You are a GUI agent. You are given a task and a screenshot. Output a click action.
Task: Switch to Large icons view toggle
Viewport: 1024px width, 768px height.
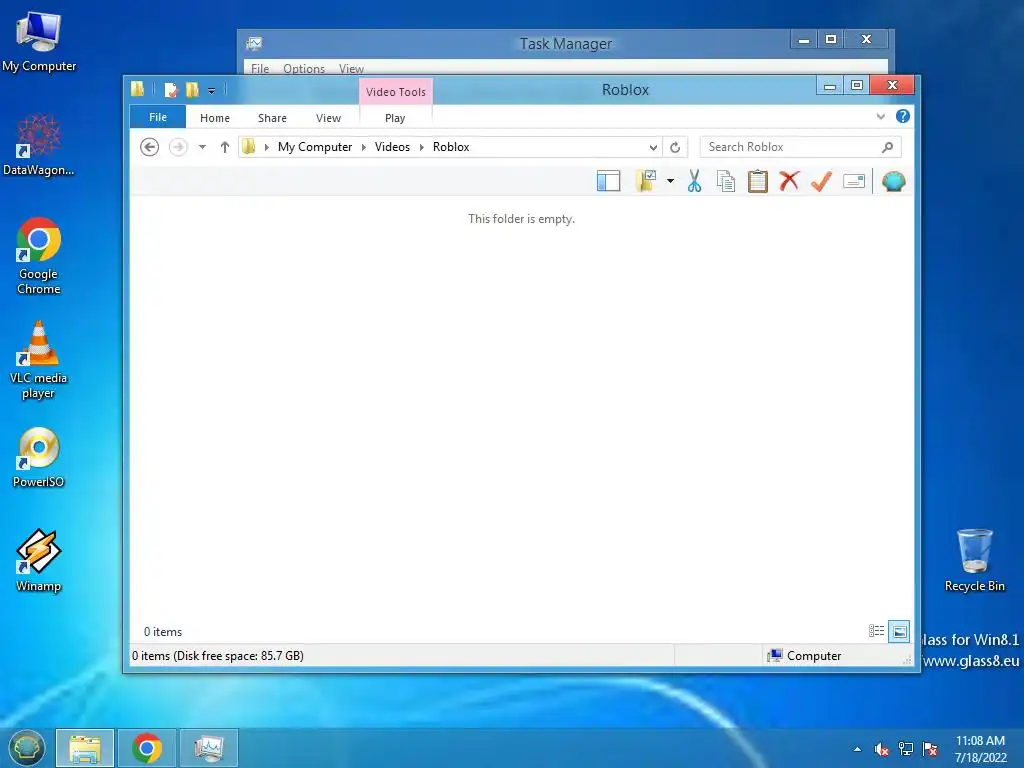tap(899, 631)
